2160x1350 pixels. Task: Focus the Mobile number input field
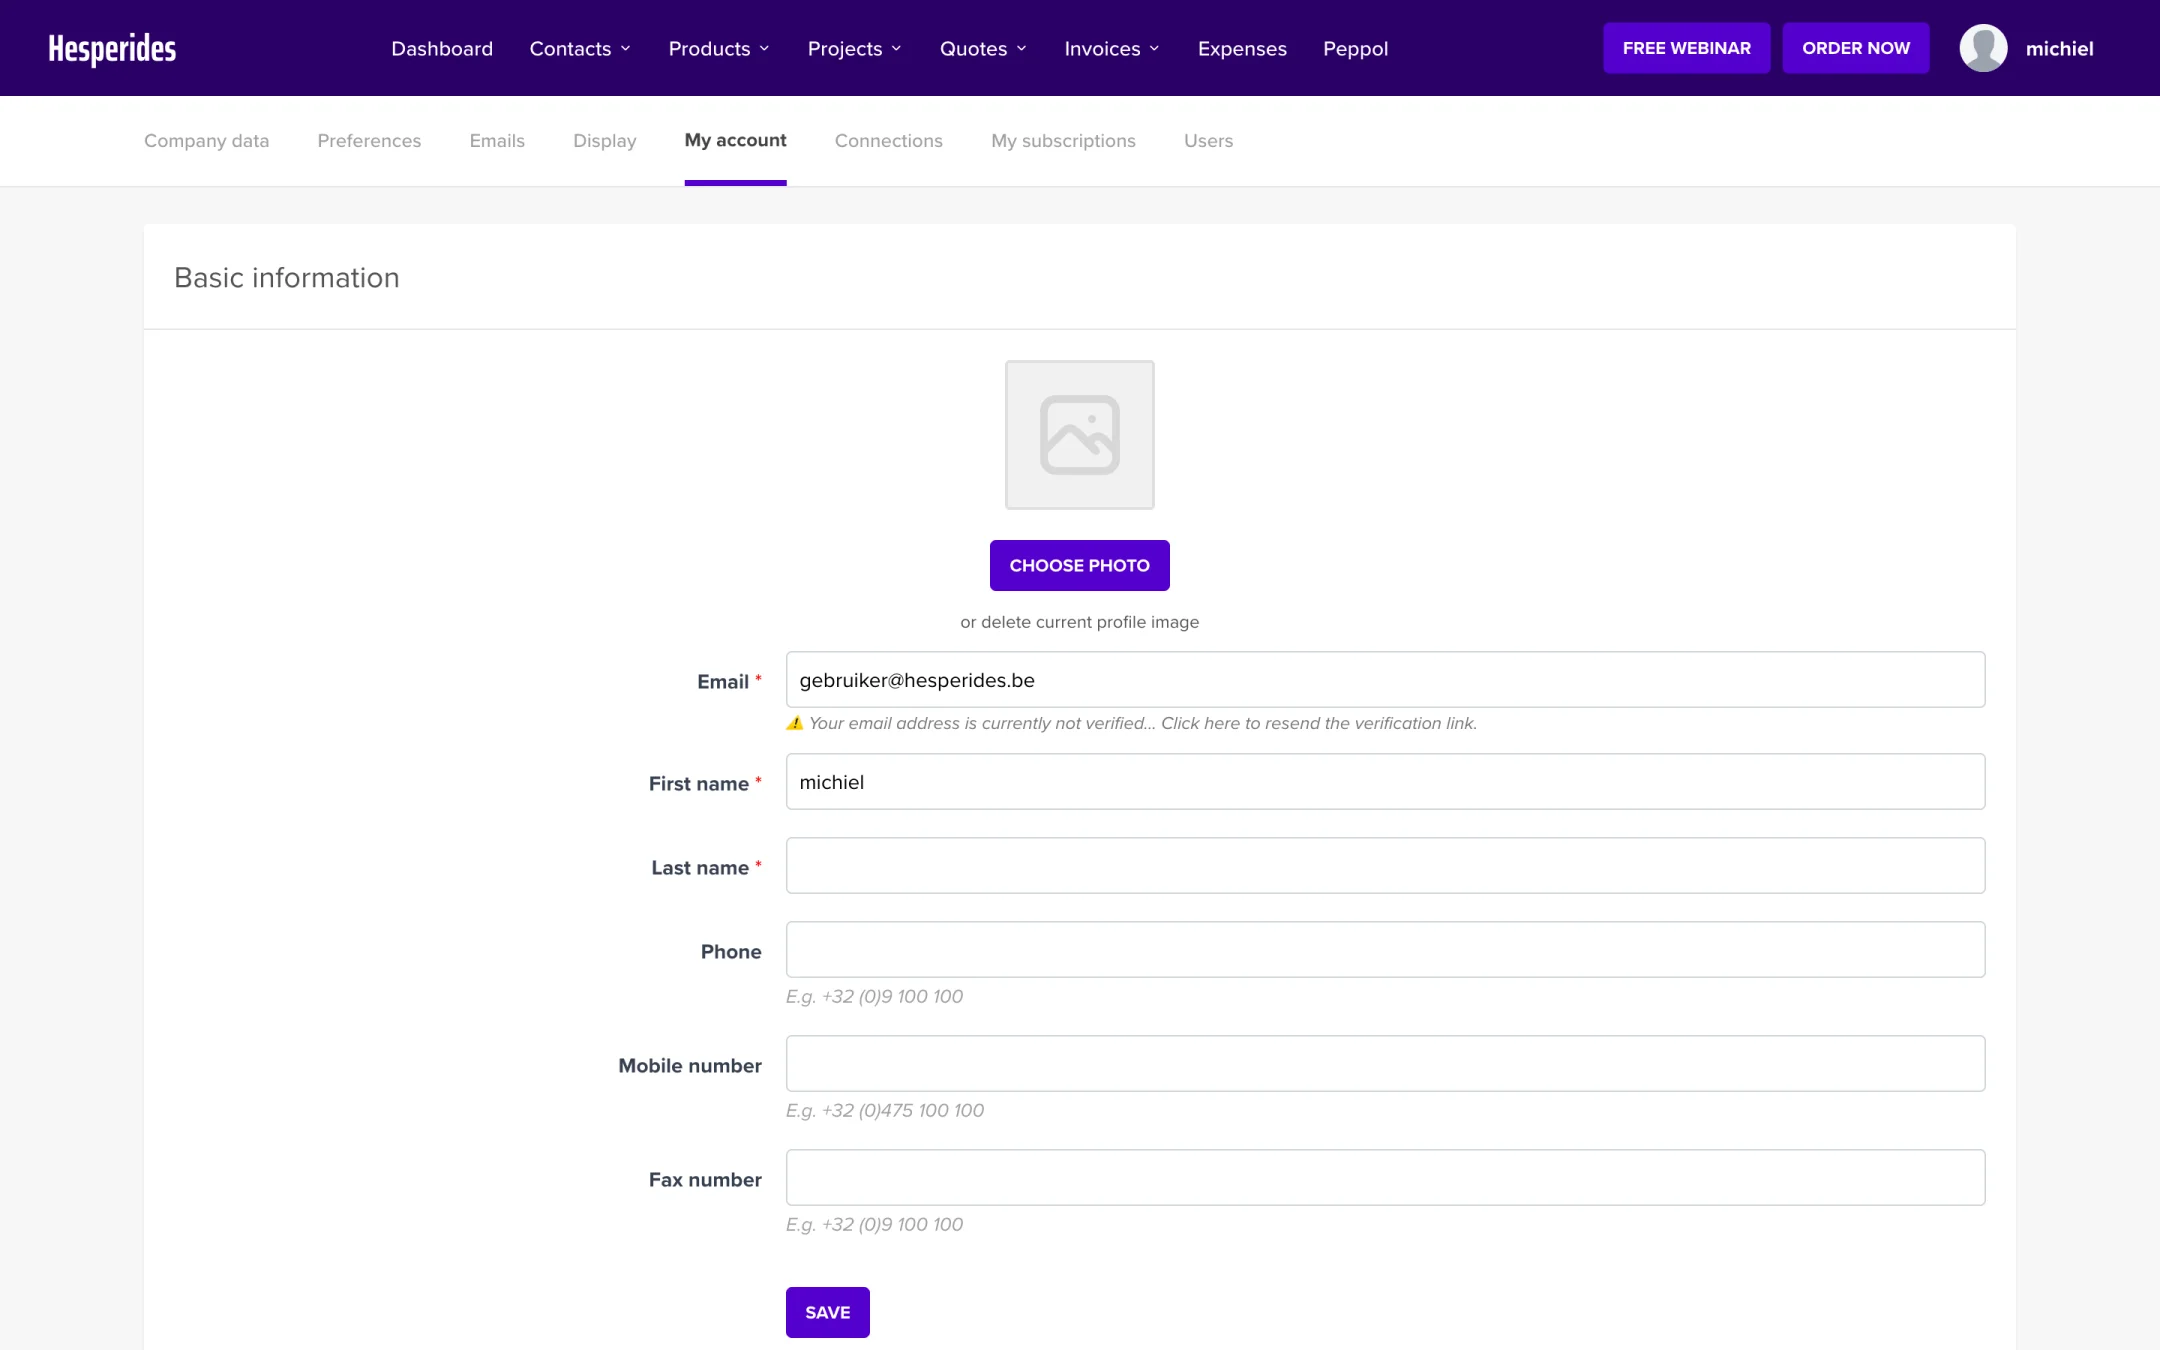[x=1385, y=1064]
